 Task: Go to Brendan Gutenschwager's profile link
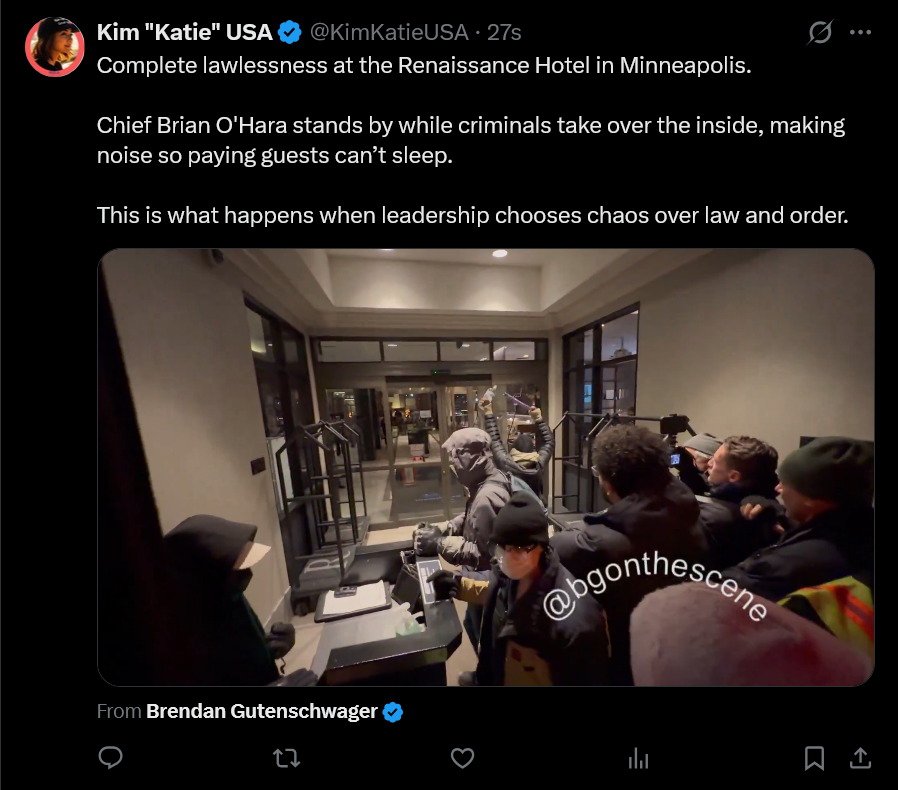click(x=262, y=712)
